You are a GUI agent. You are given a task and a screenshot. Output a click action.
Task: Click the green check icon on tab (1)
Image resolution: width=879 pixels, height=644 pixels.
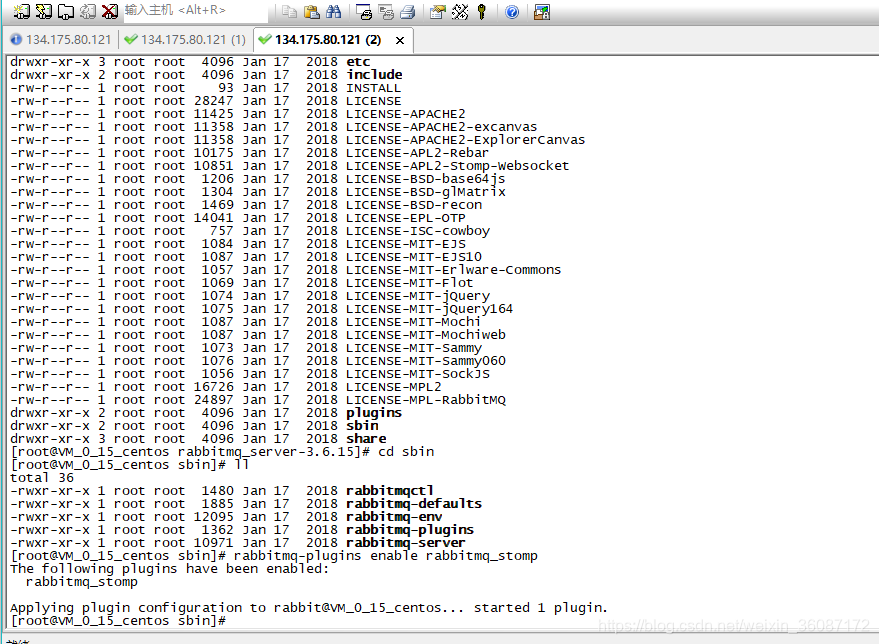pos(131,39)
